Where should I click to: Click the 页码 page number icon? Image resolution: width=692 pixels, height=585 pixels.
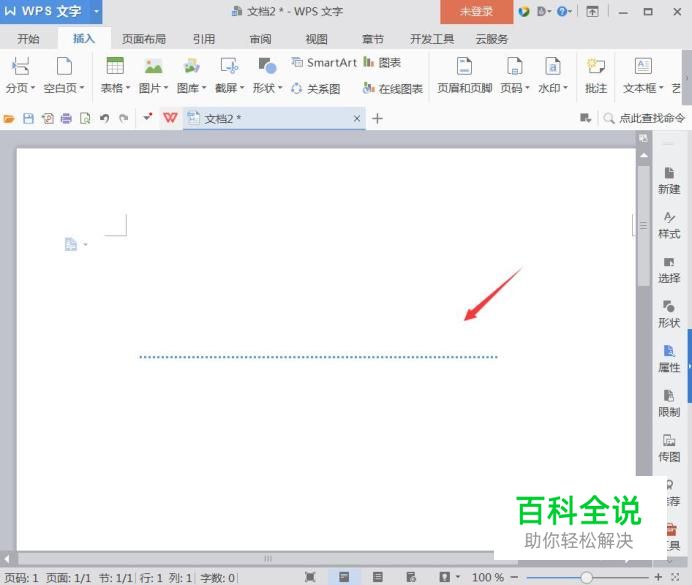tap(515, 66)
